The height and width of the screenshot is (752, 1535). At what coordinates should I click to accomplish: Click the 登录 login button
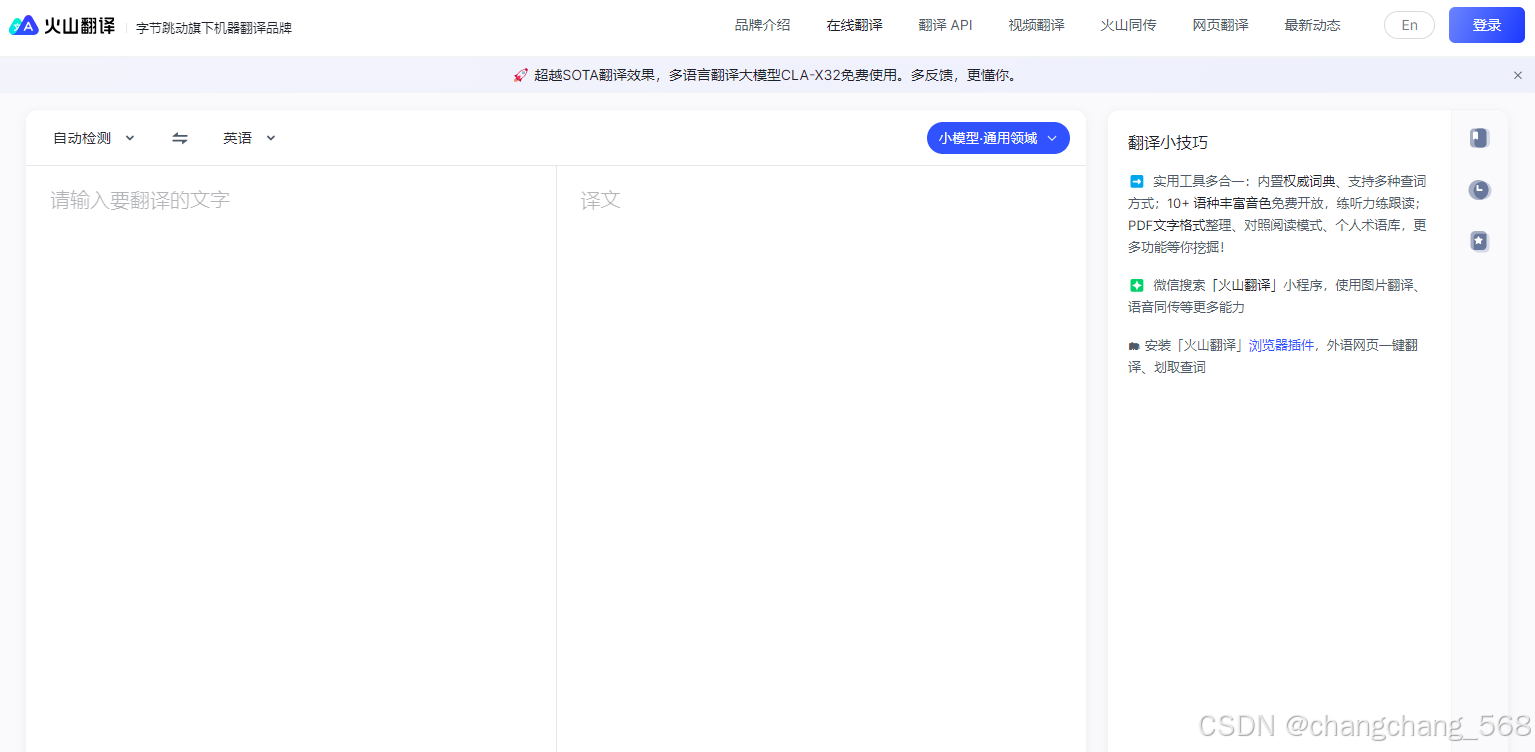pos(1487,25)
